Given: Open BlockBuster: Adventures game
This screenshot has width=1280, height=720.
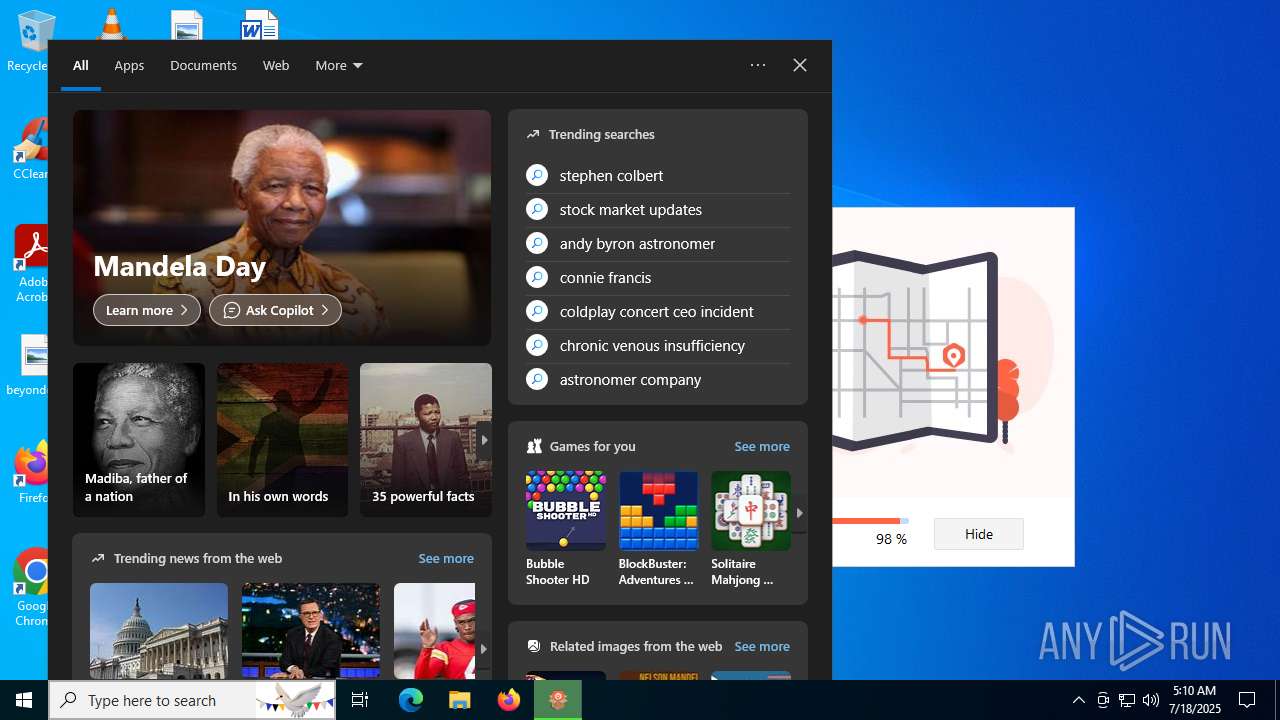Looking at the screenshot, I should tap(658, 529).
